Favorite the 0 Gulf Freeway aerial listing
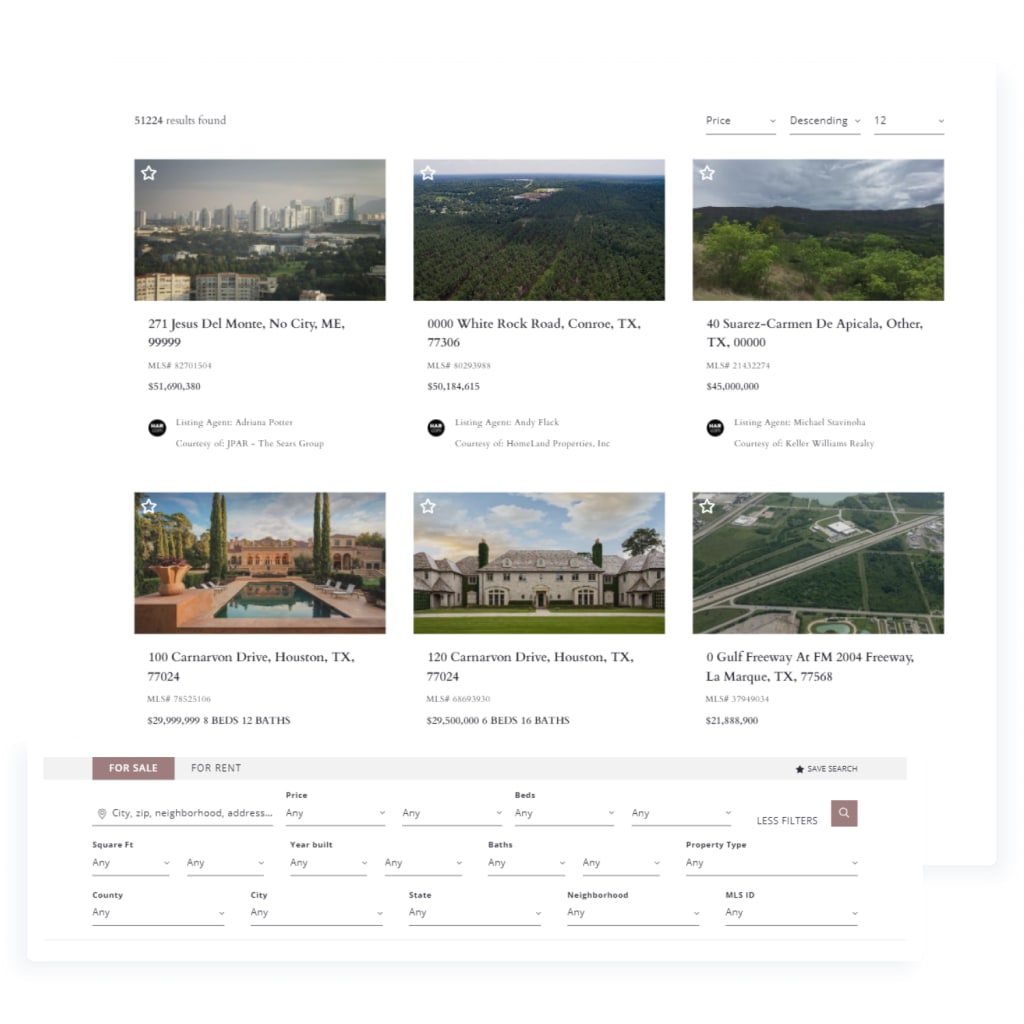This screenshot has height=1024, width=1024. coord(706,506)
